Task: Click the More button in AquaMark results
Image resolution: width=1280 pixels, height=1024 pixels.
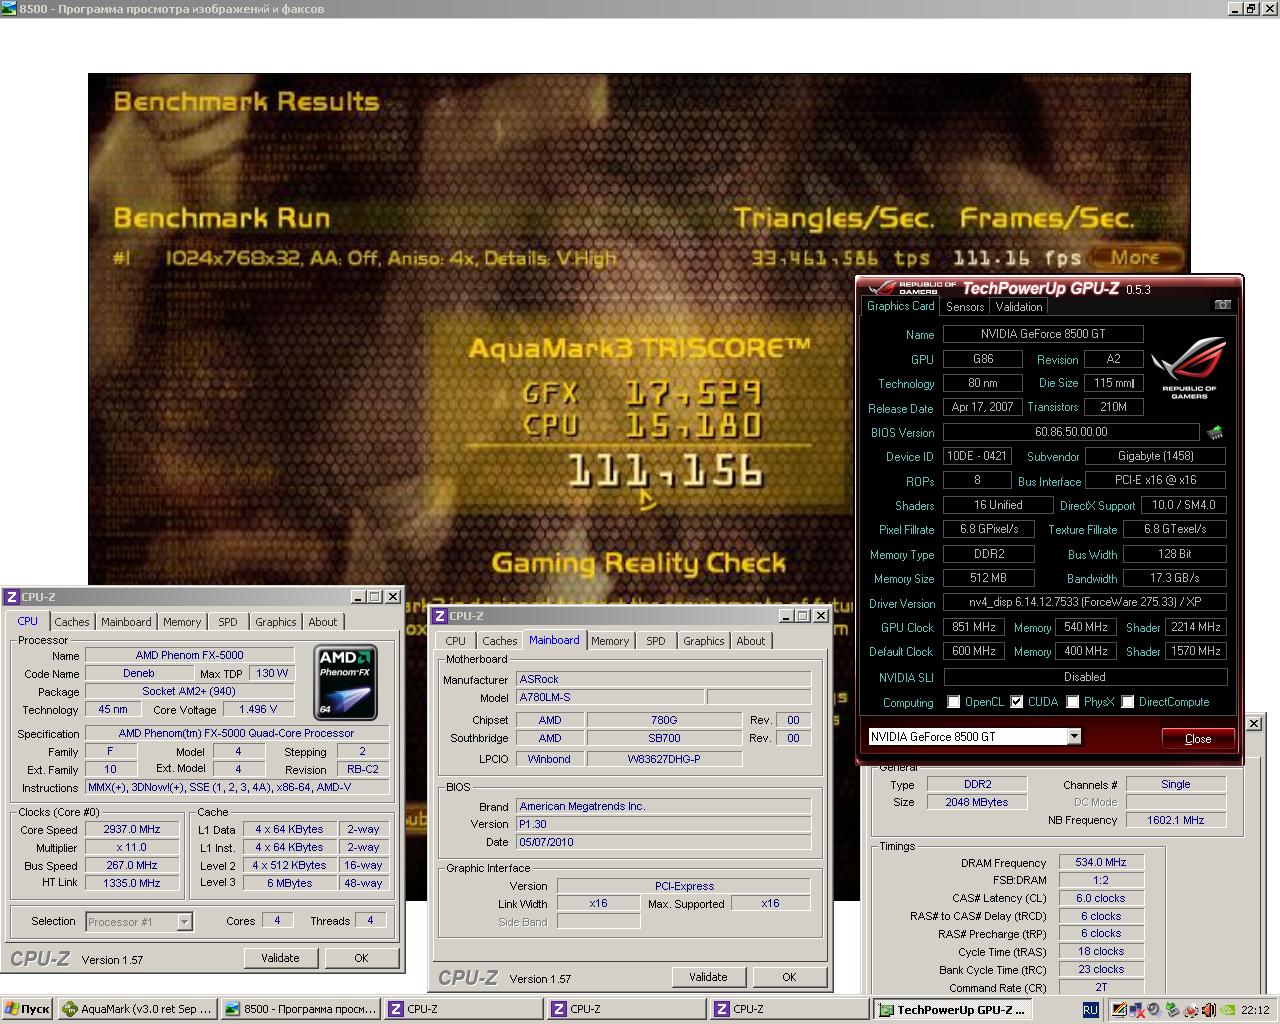Action: 1135,257
